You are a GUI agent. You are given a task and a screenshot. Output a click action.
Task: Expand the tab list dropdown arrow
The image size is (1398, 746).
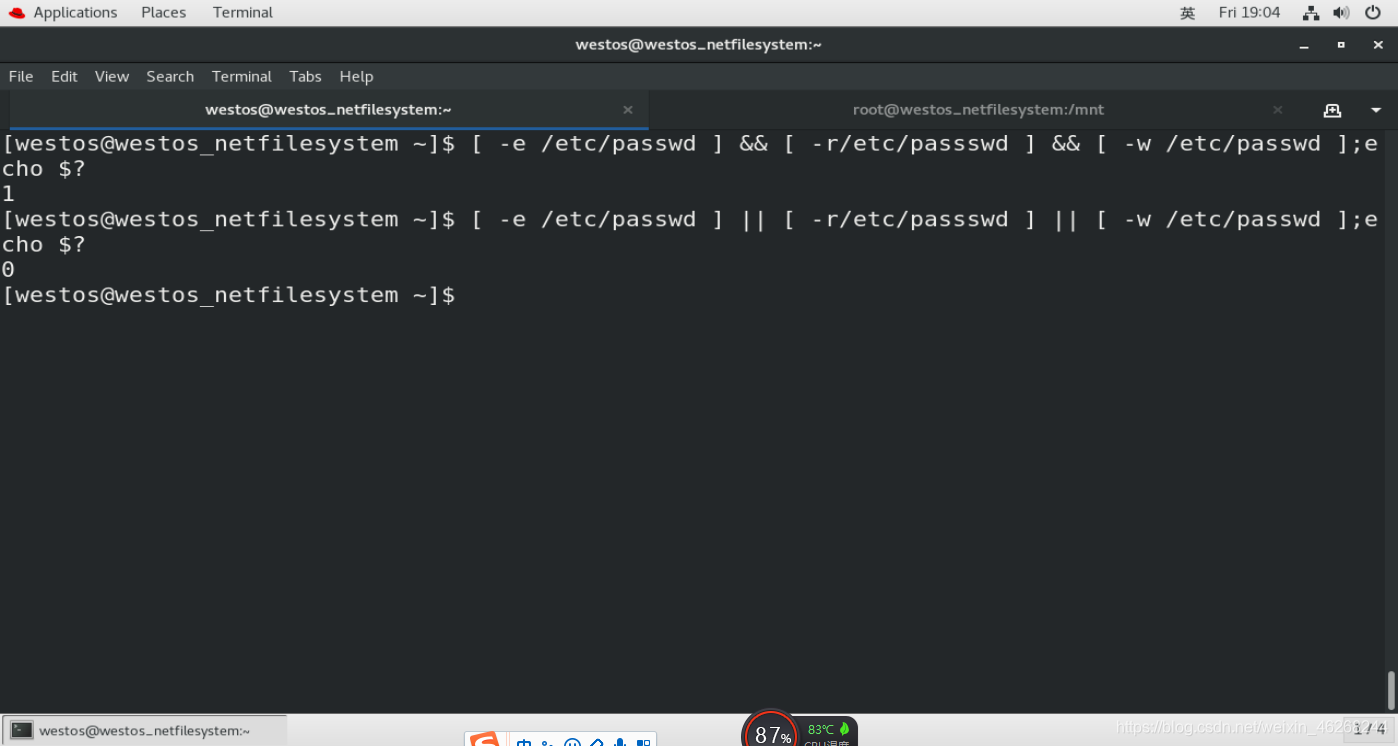tap(1376, 110)
